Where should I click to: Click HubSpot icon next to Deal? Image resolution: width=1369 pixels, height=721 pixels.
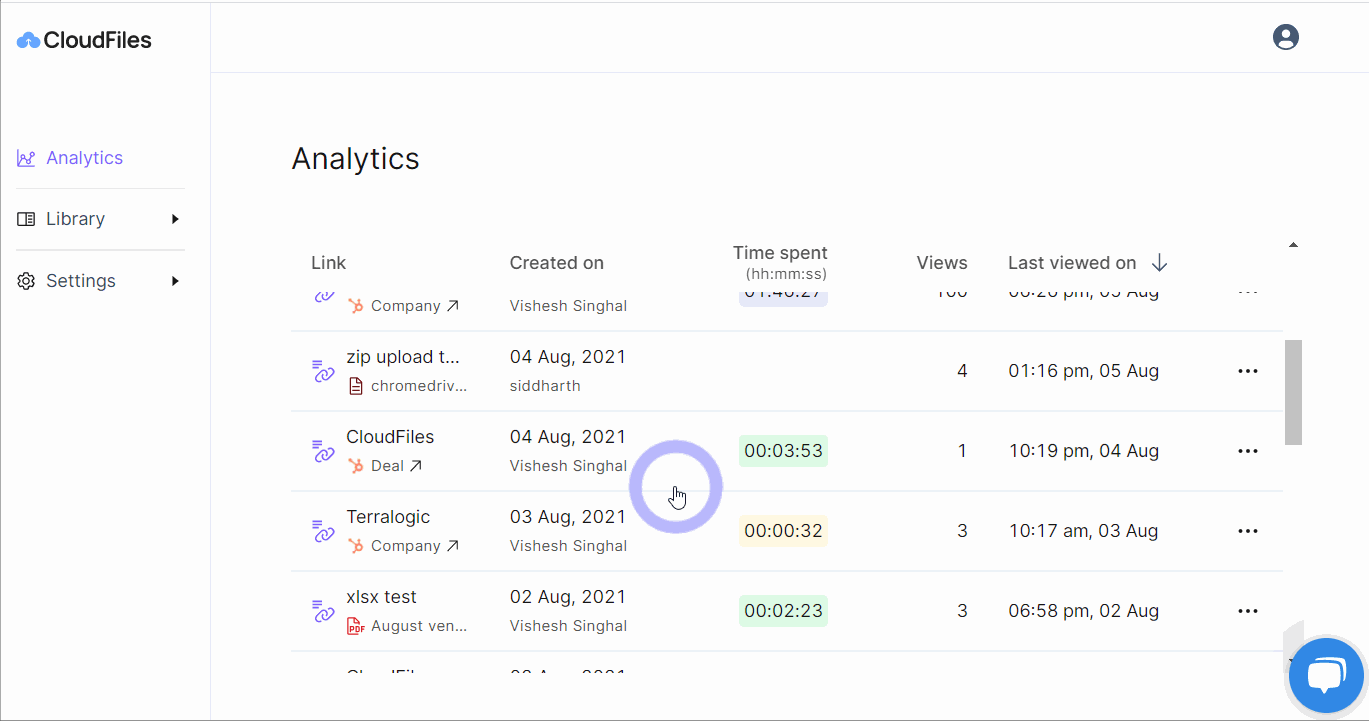pyautogui.click(x=355, y=466)
